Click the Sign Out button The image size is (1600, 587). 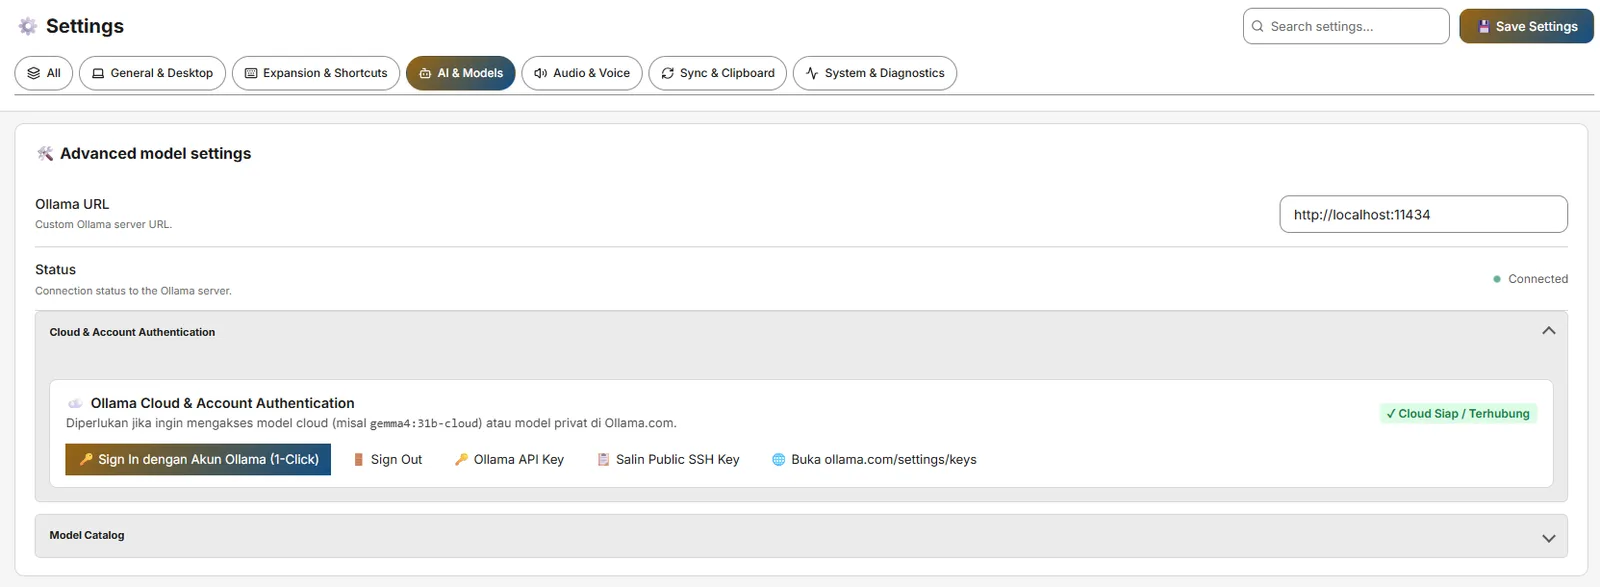coord(388,459)
